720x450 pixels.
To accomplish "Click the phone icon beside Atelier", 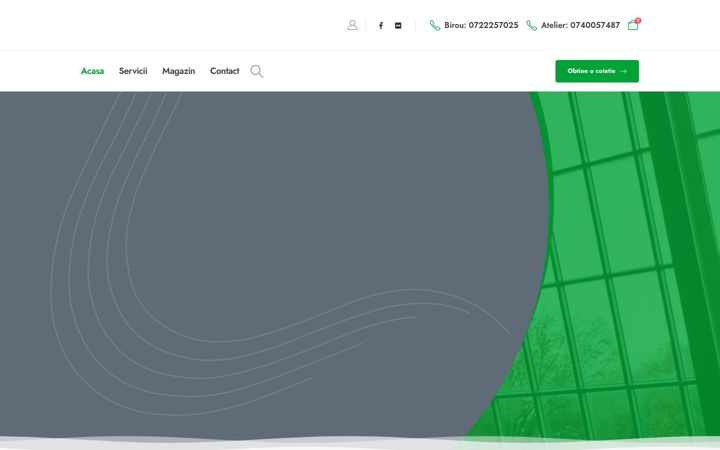I will (531, 25).
